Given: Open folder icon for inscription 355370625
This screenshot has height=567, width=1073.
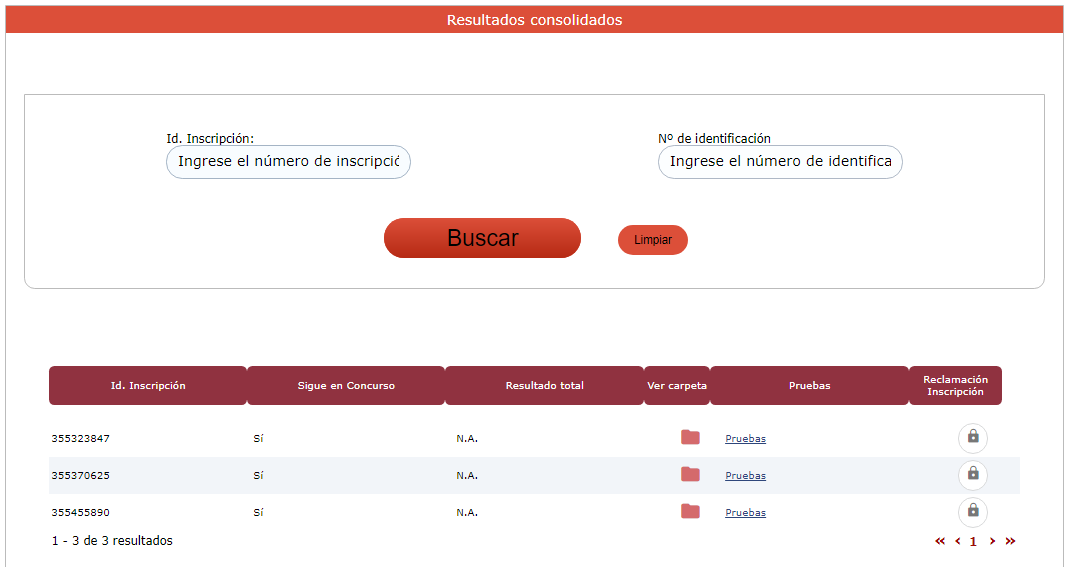Looking at the screenshot, I should tap(690, 474).
